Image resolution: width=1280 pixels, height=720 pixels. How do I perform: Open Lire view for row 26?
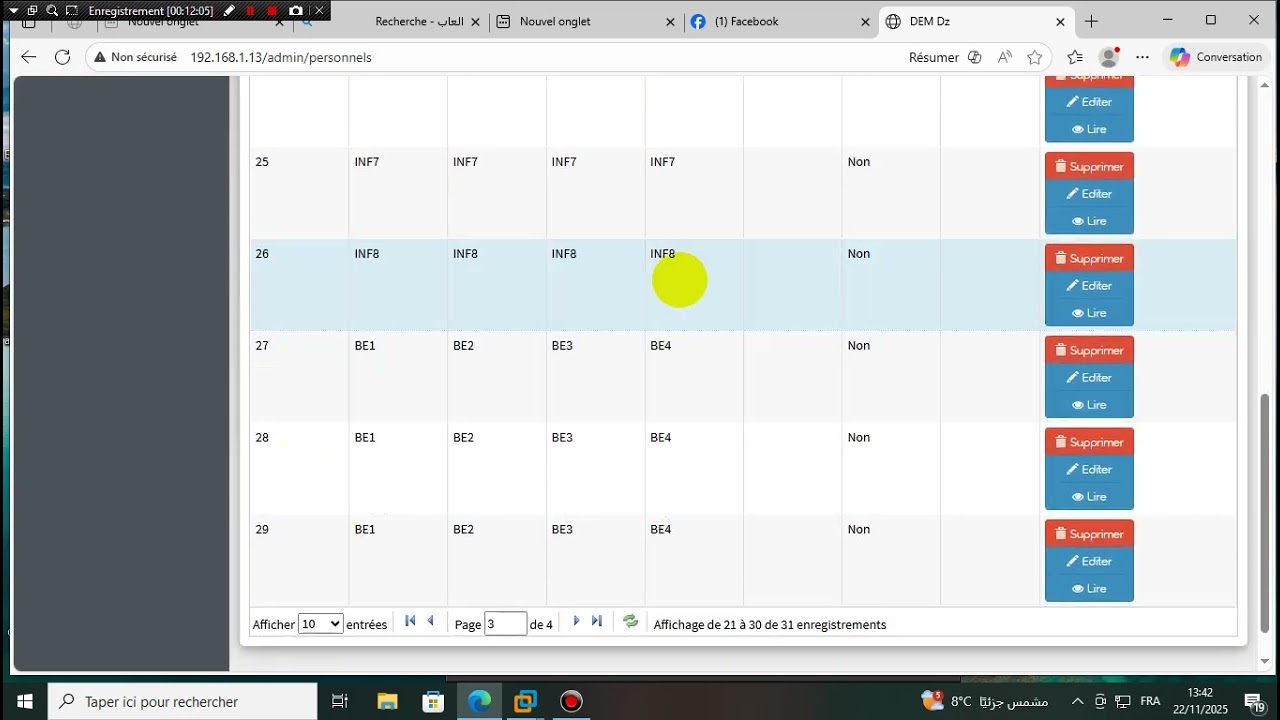[x=1089, y=313]
